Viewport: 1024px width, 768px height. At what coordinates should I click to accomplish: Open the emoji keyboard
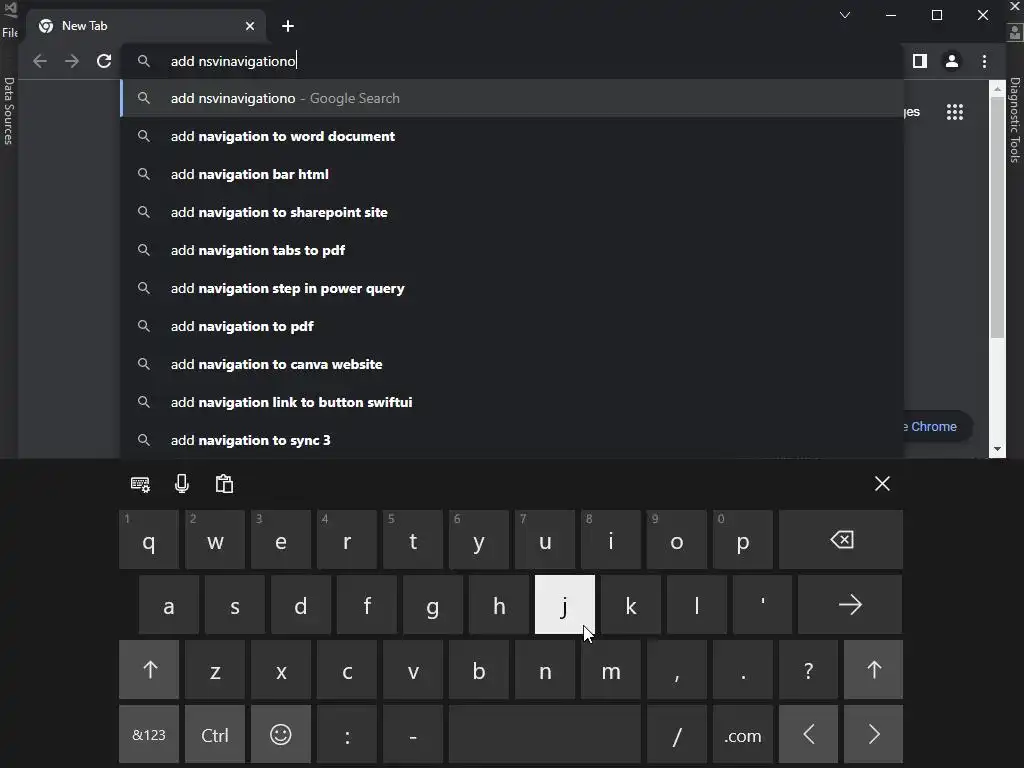click(281, 735)
